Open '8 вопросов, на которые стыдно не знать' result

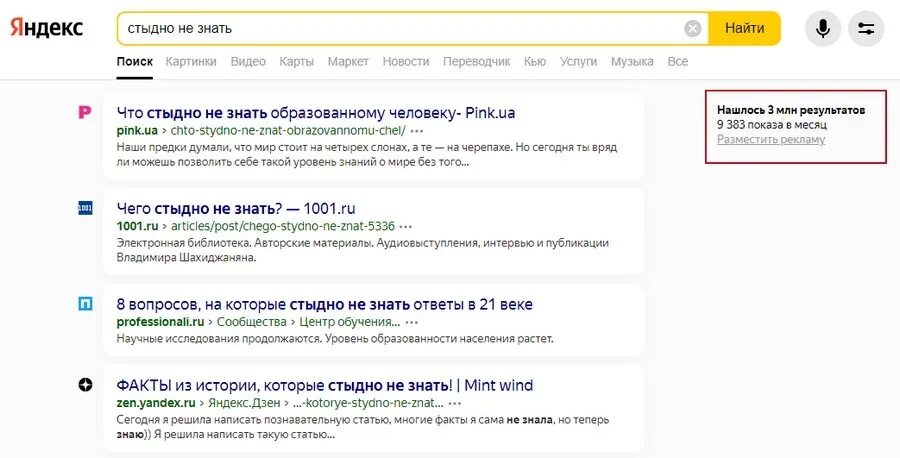coord(324,304)
